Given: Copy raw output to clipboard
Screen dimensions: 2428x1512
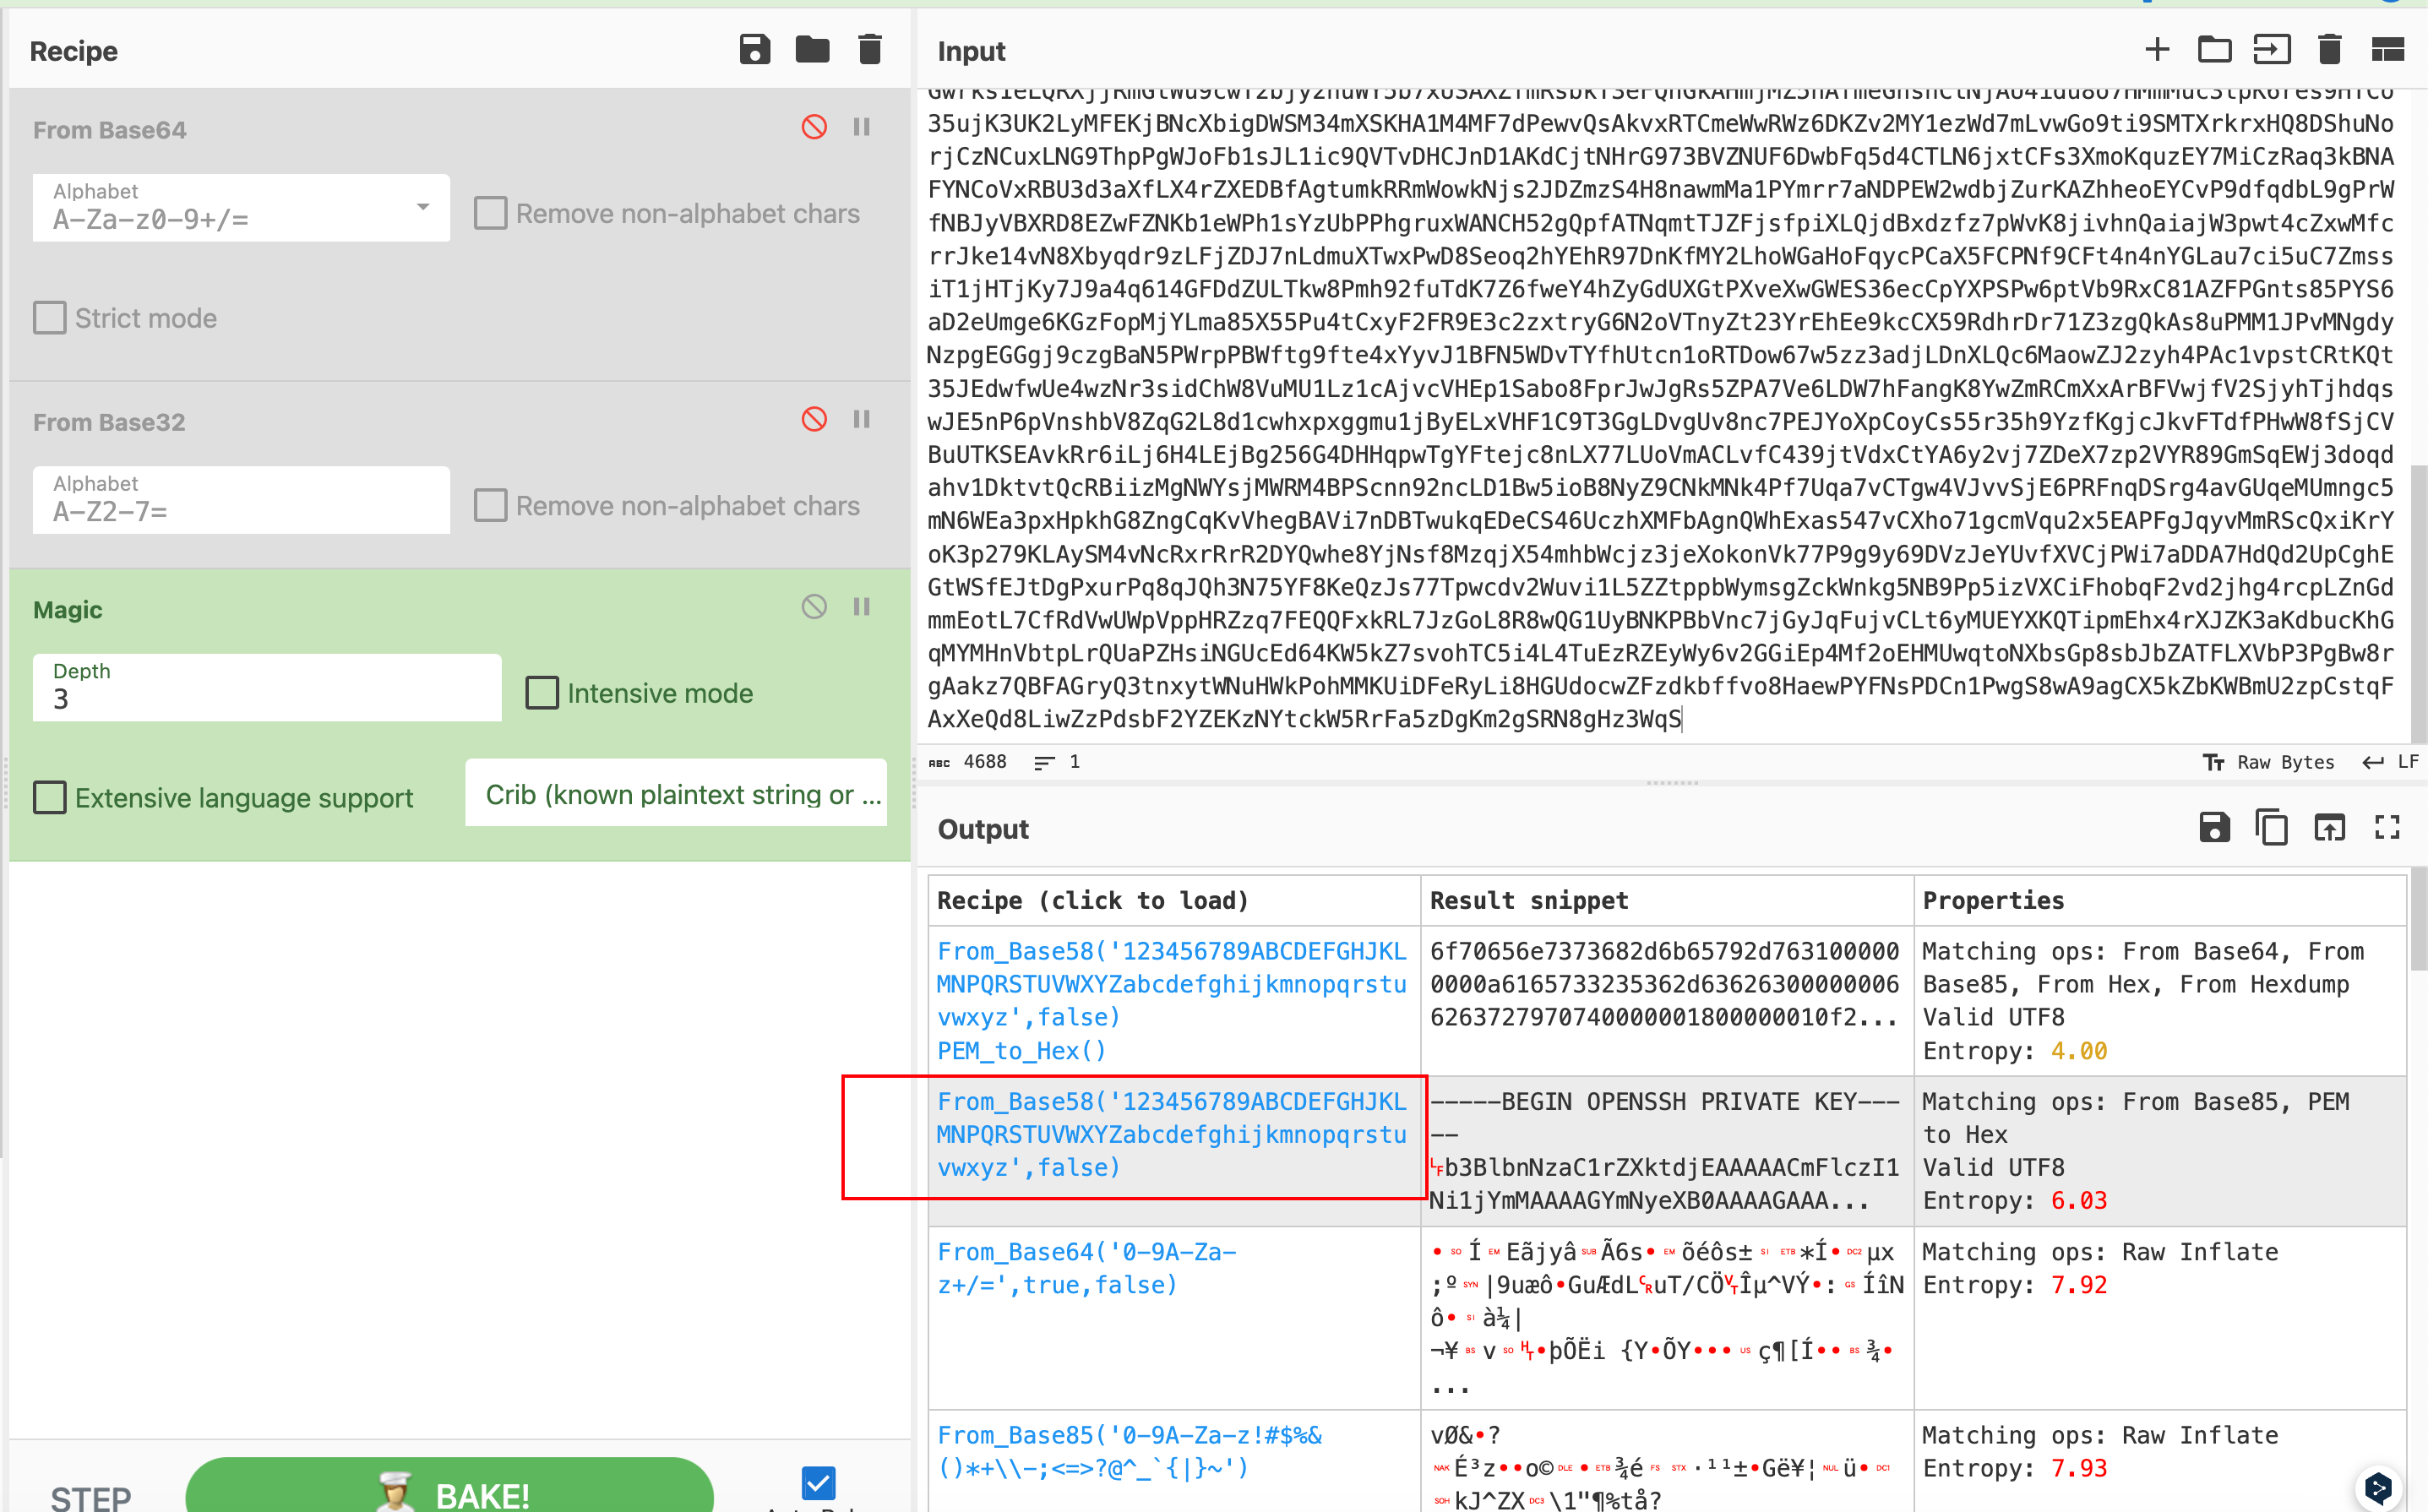Looking at the screenshot, I should 2271,828.
